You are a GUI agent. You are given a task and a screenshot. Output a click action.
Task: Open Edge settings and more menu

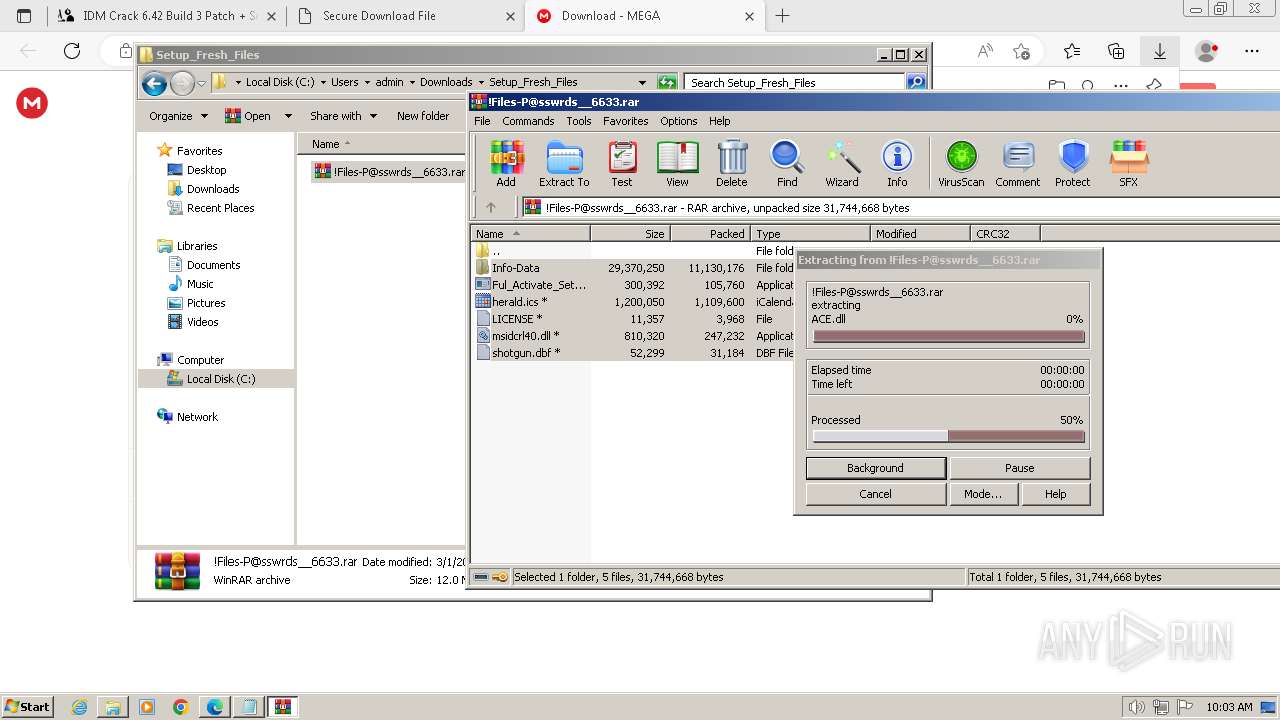point(1252,51)
